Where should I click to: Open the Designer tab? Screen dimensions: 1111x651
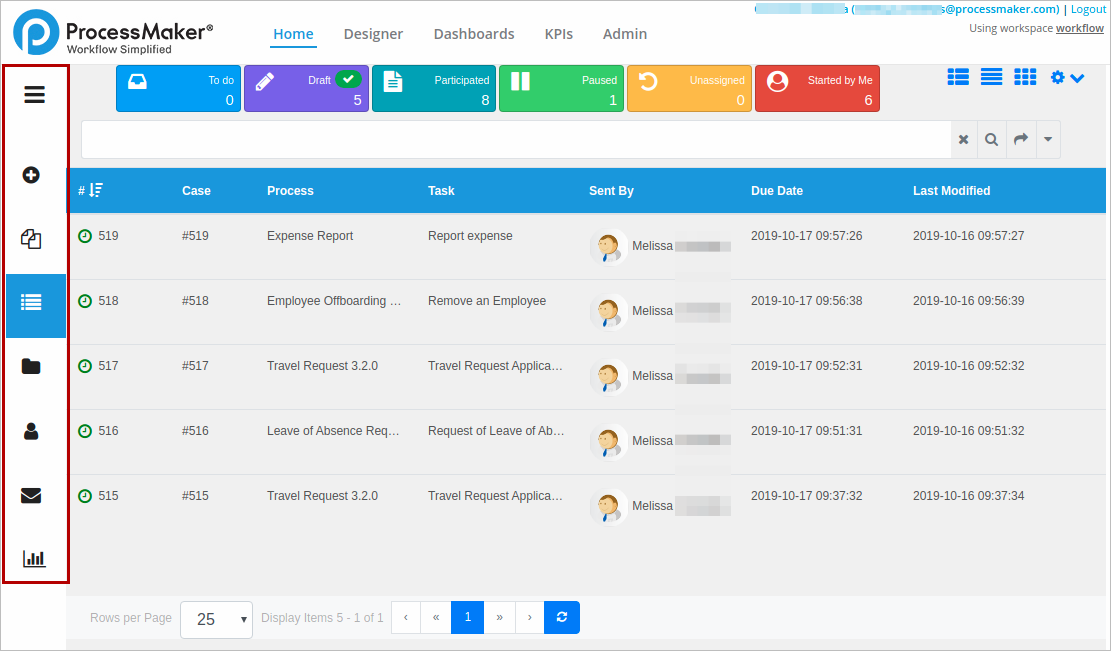(x=373, y=34)
